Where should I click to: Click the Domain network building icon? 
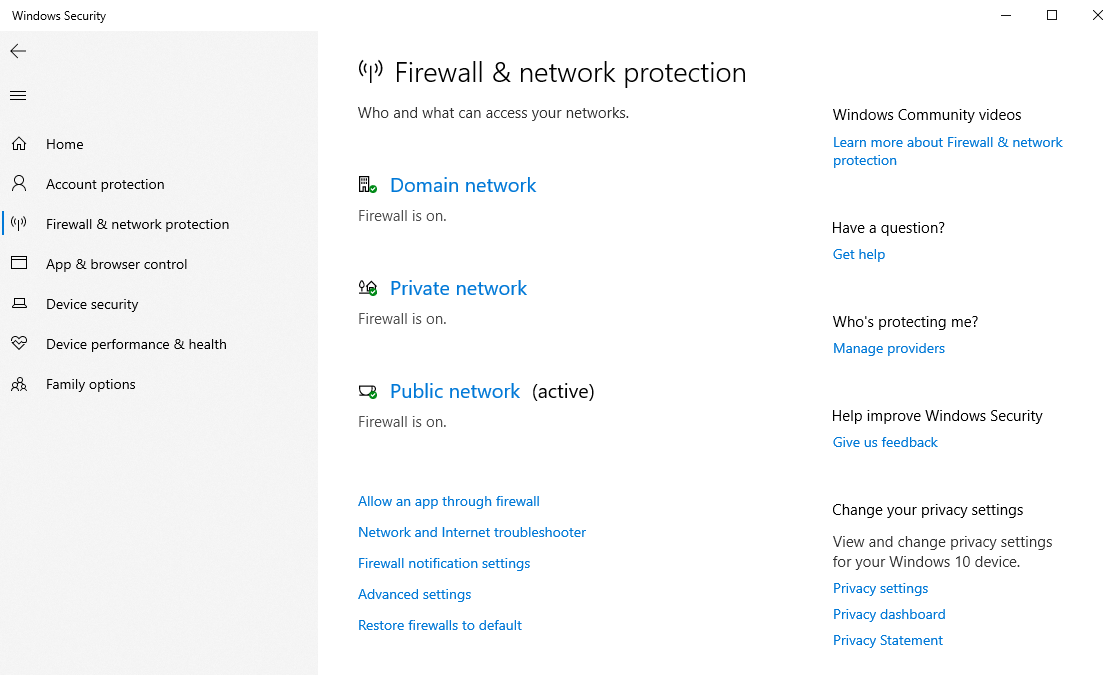coord(367,185)
